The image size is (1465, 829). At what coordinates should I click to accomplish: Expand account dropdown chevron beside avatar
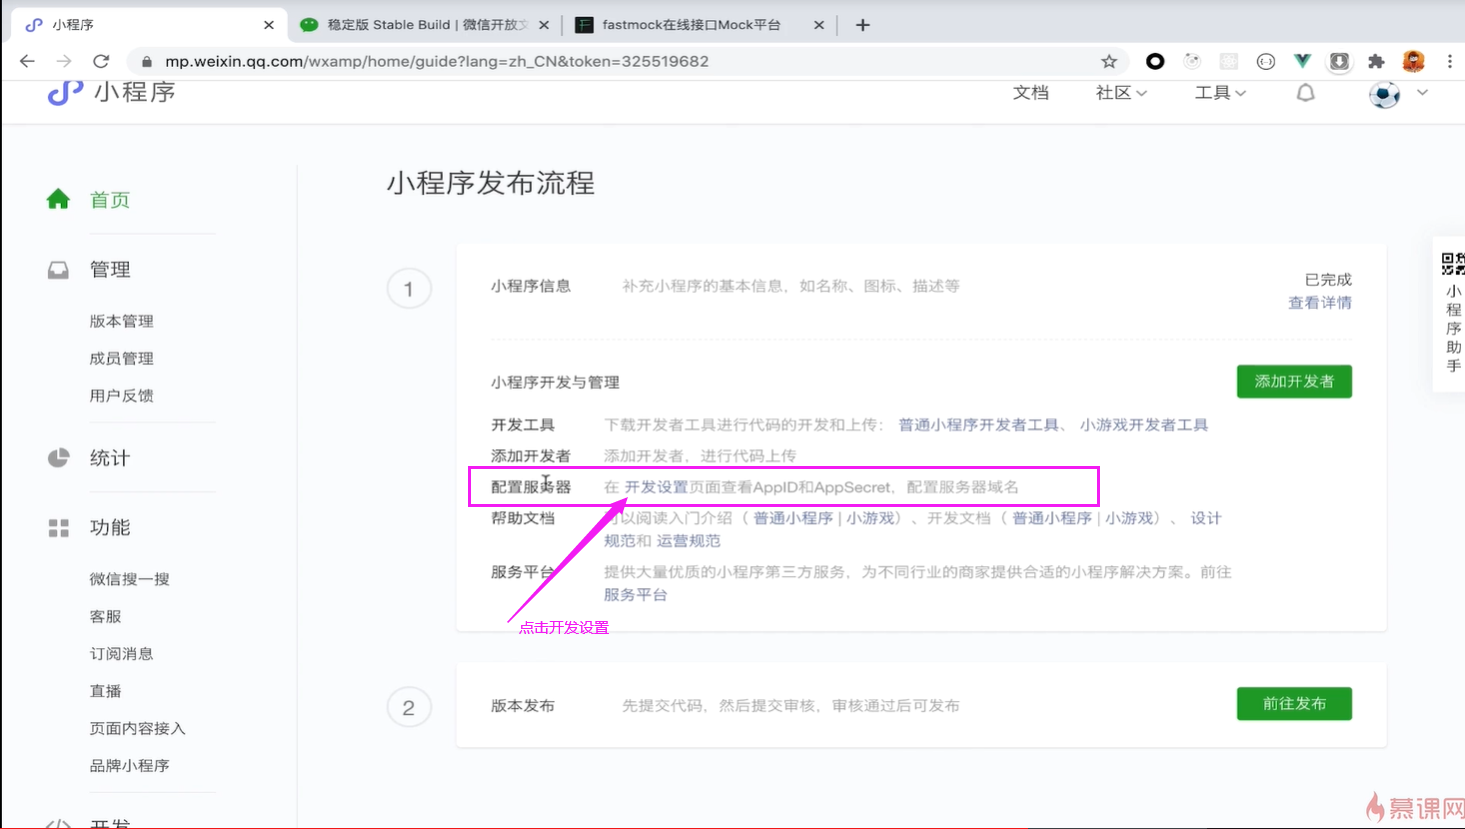1422,93
